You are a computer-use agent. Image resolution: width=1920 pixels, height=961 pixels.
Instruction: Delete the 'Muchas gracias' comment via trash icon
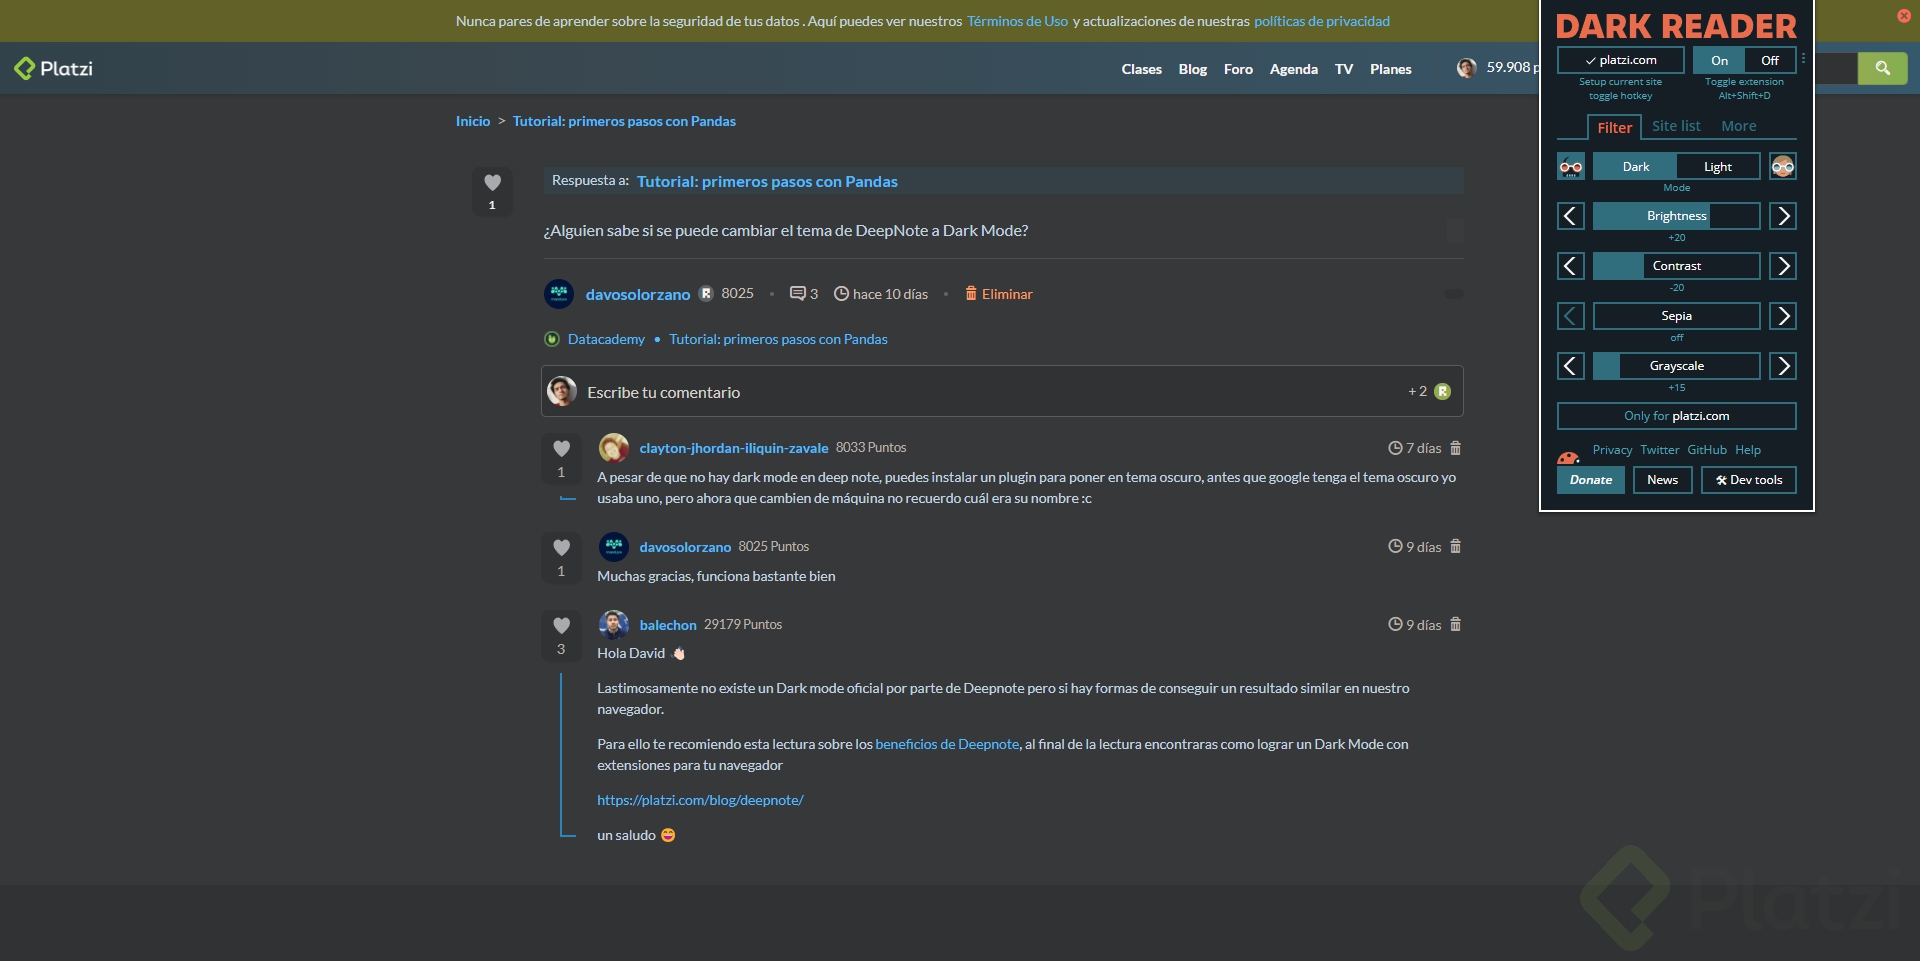pos(1456,546)
